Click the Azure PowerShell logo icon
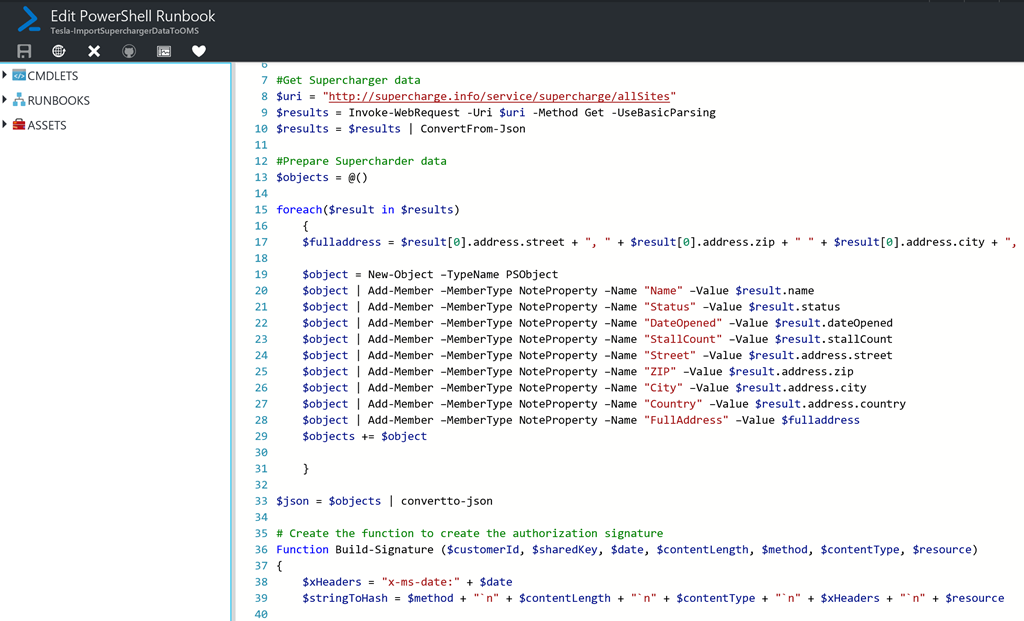The image size is (1024, 621). click(28, 20)
